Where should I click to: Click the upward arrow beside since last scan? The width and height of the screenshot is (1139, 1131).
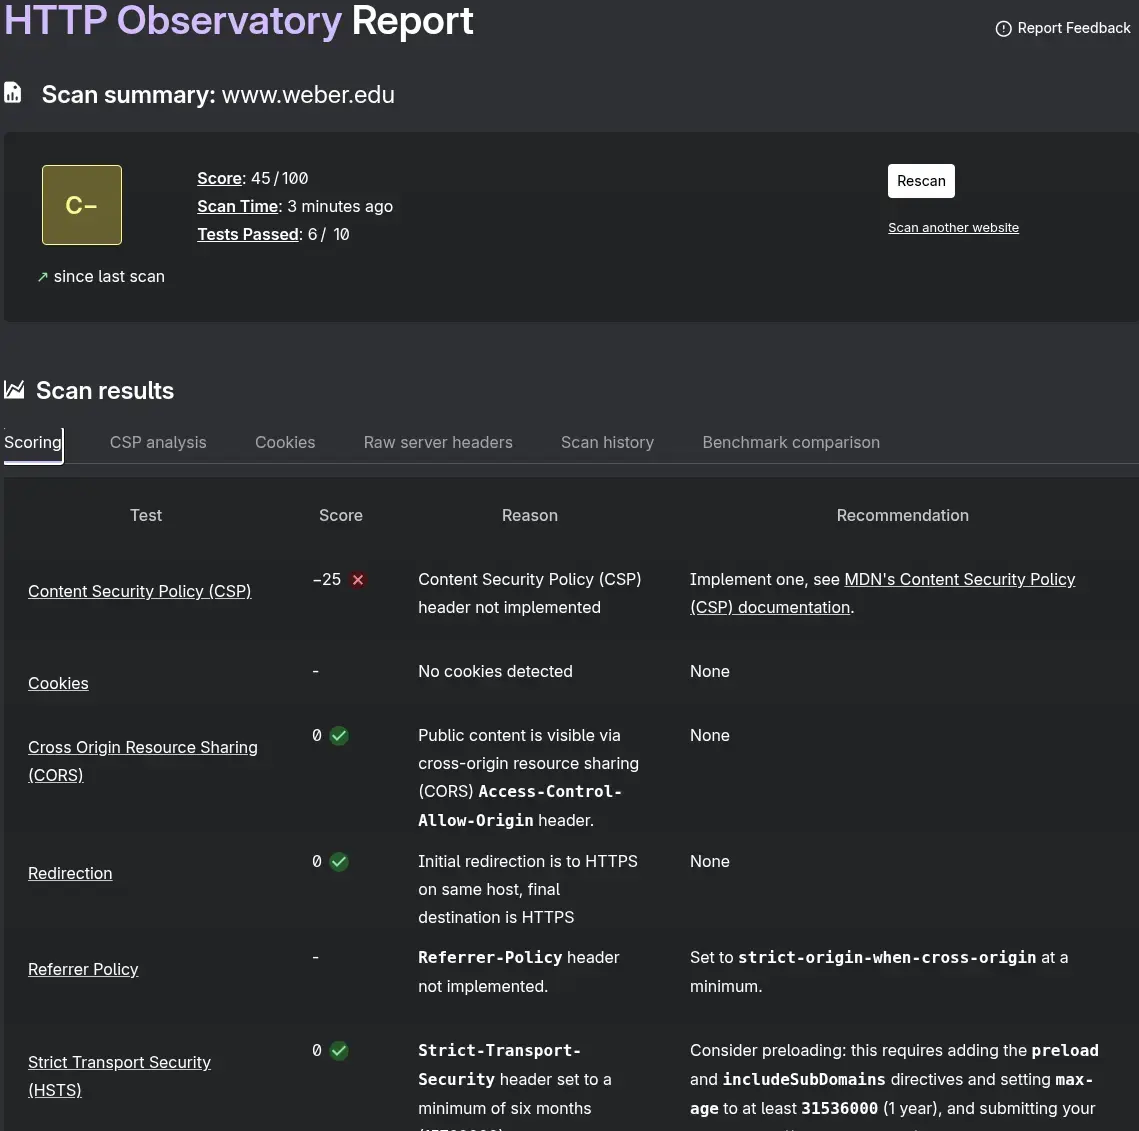coord(40,276)
